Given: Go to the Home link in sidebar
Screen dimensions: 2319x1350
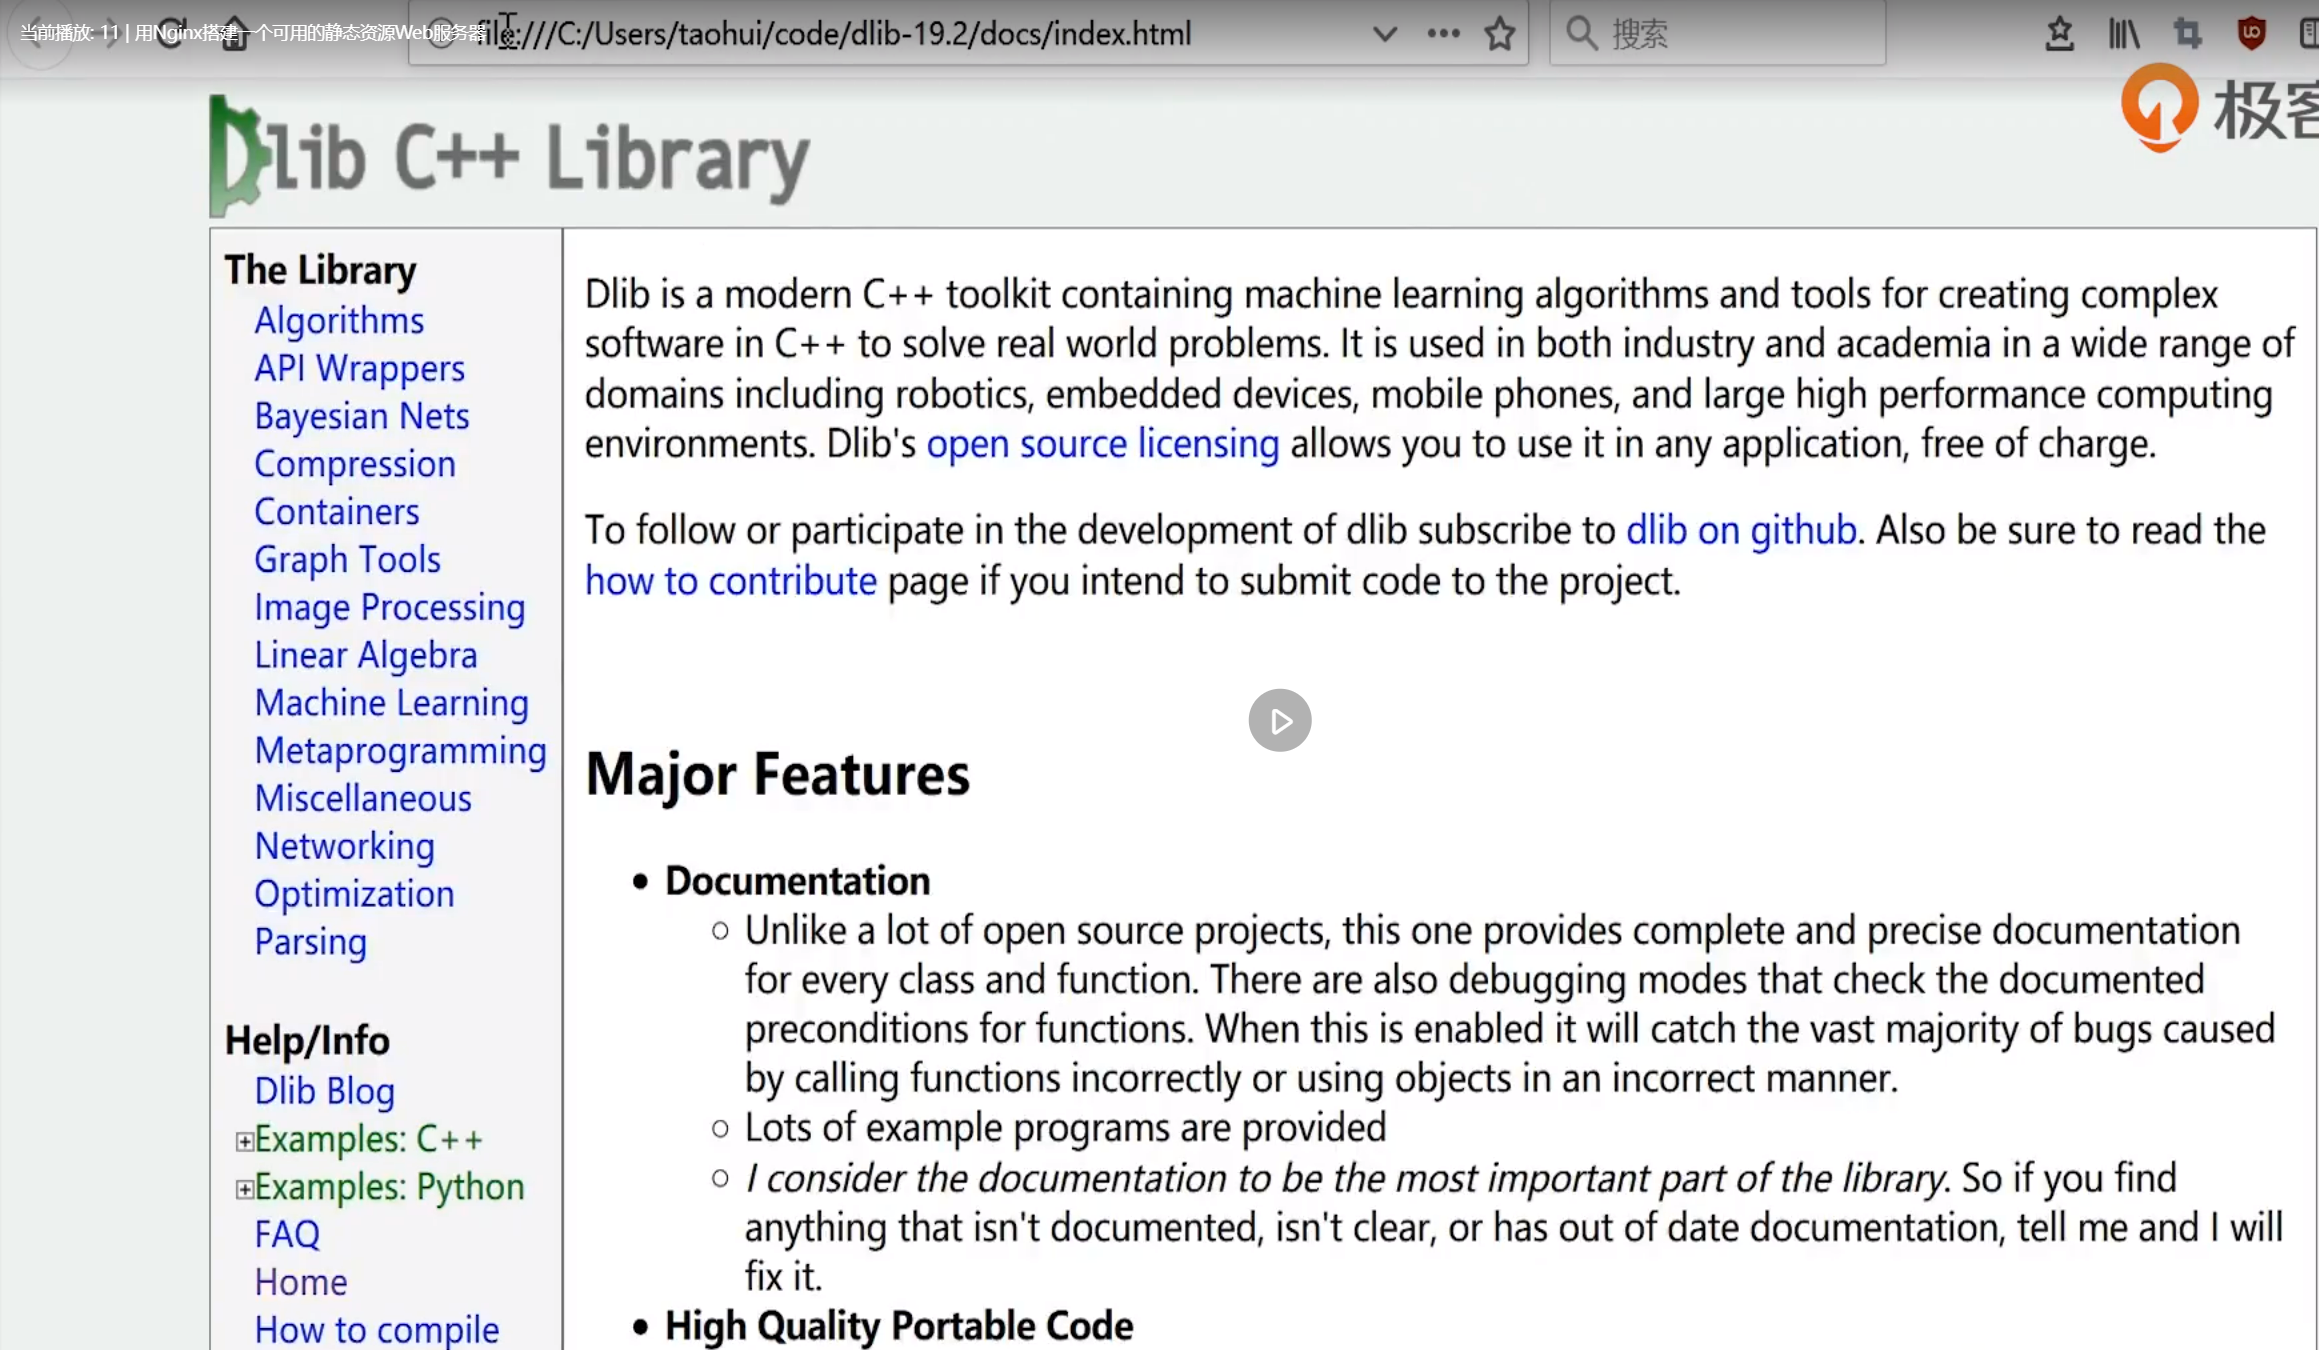Looking at the screenshot, I should pos(301,1283).
